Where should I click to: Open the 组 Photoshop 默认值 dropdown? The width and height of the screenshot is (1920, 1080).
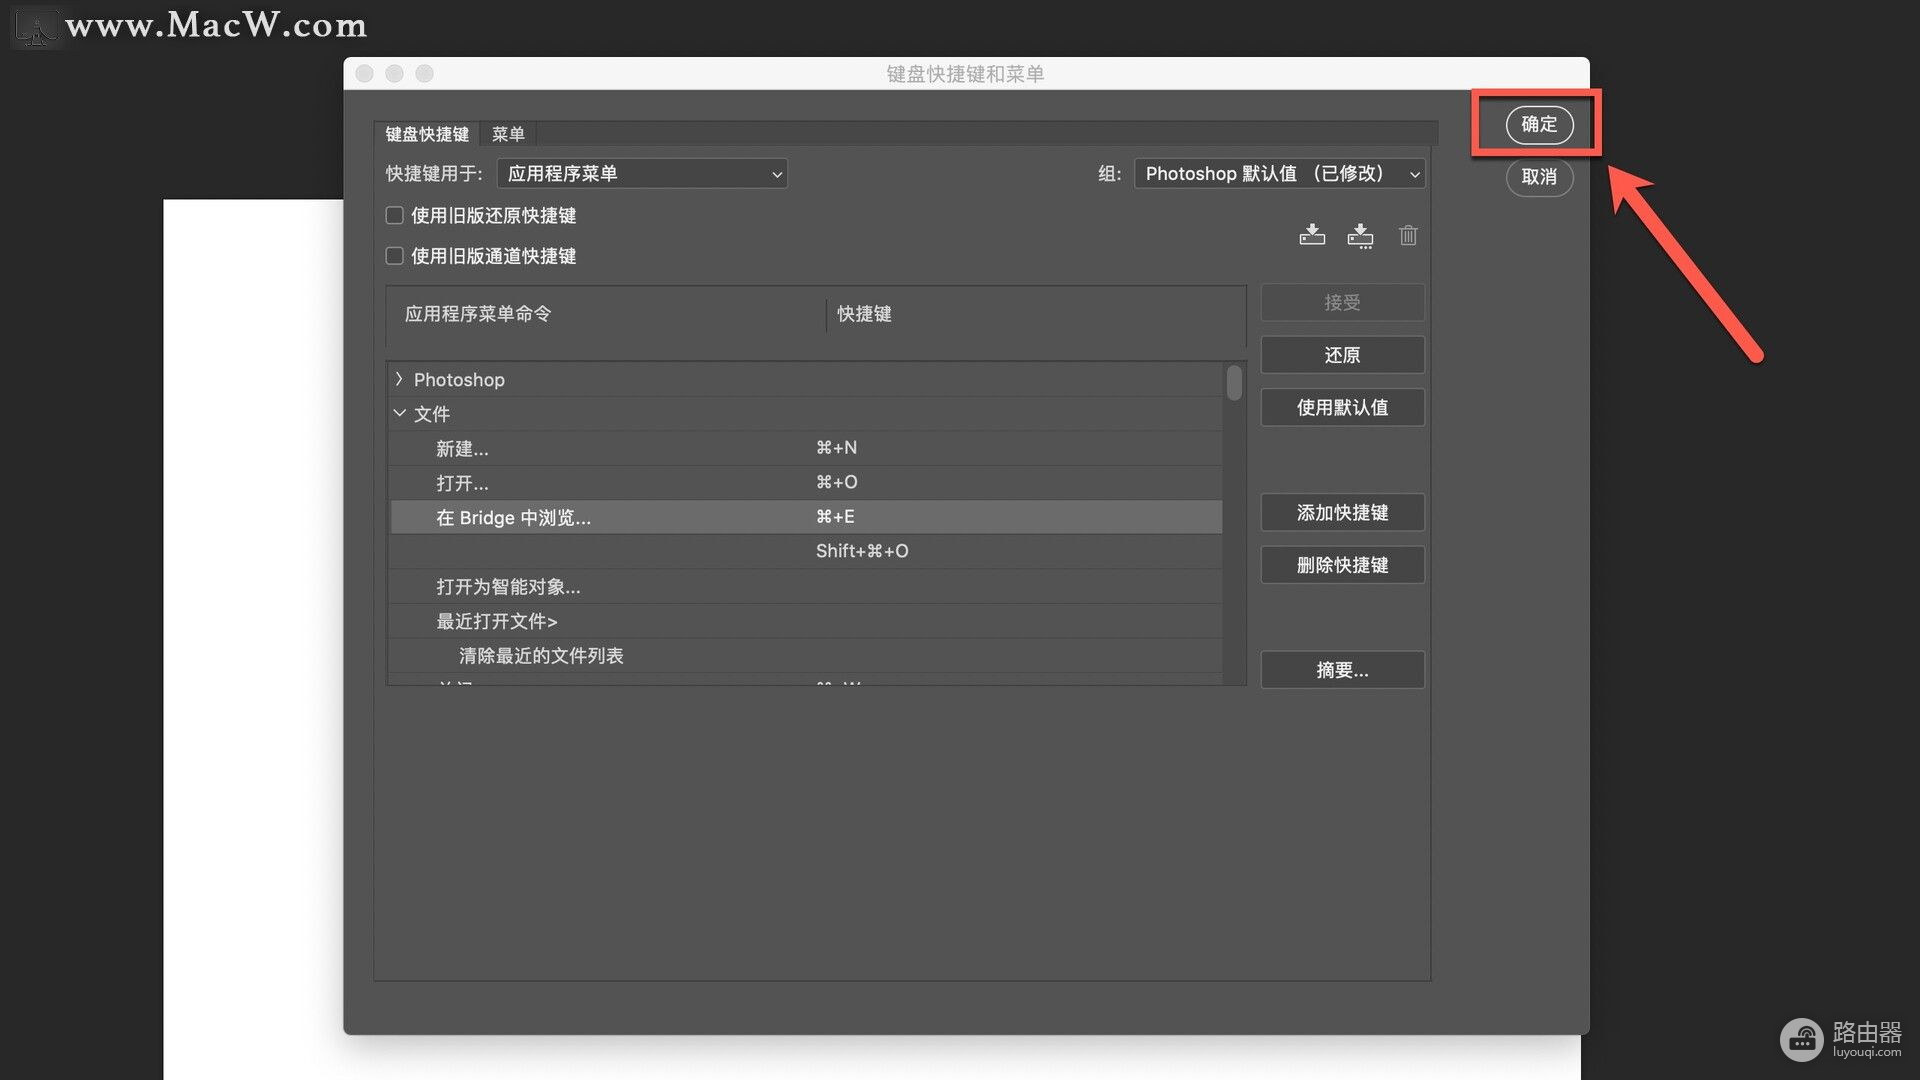click(1280, 174)
